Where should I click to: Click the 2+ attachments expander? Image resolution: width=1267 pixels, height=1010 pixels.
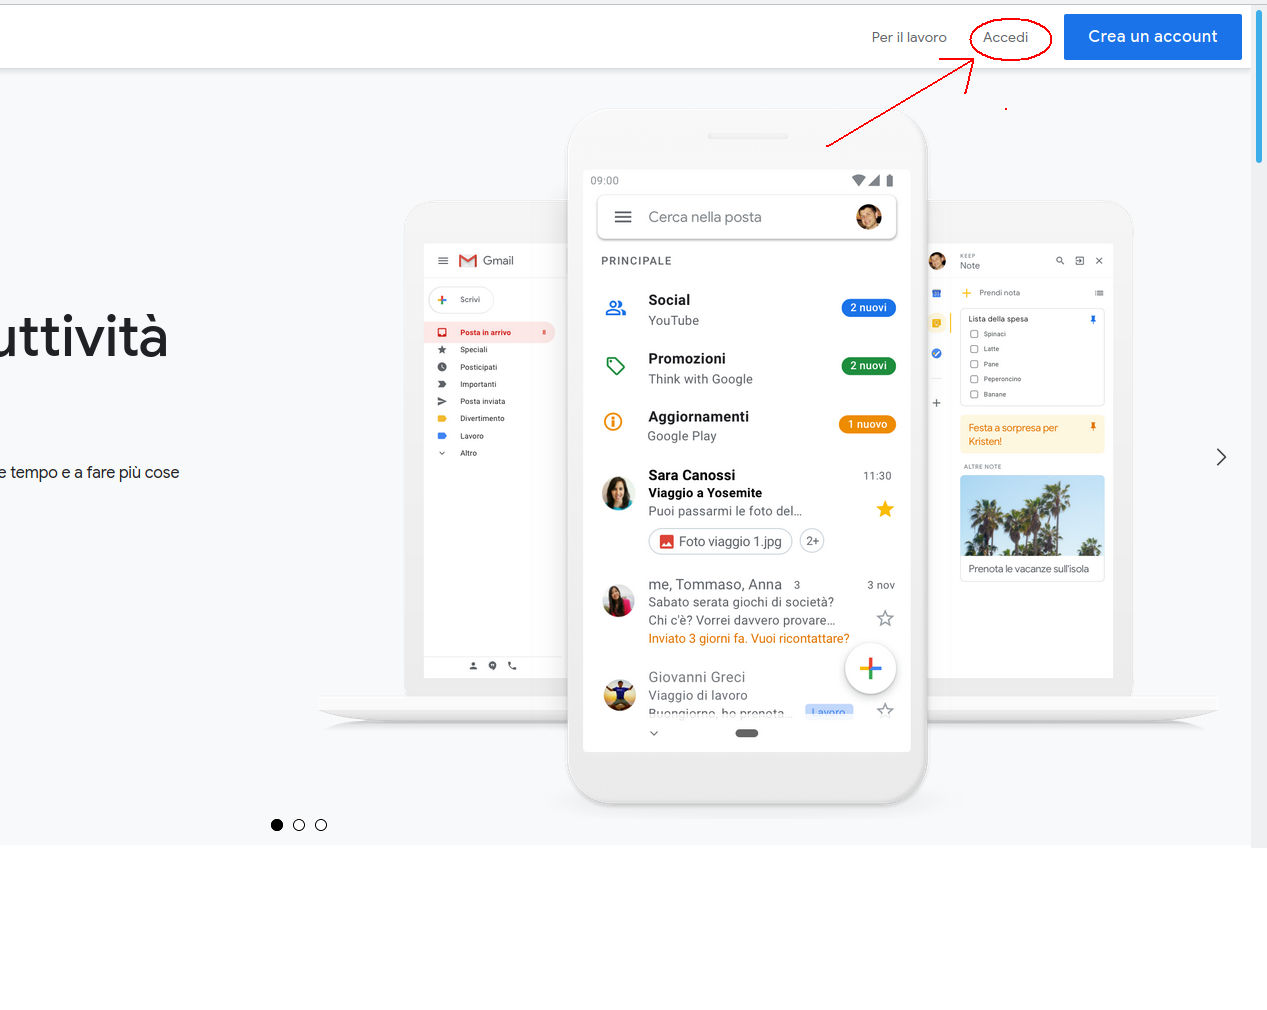pyautogui.click(x=811, y=540)
